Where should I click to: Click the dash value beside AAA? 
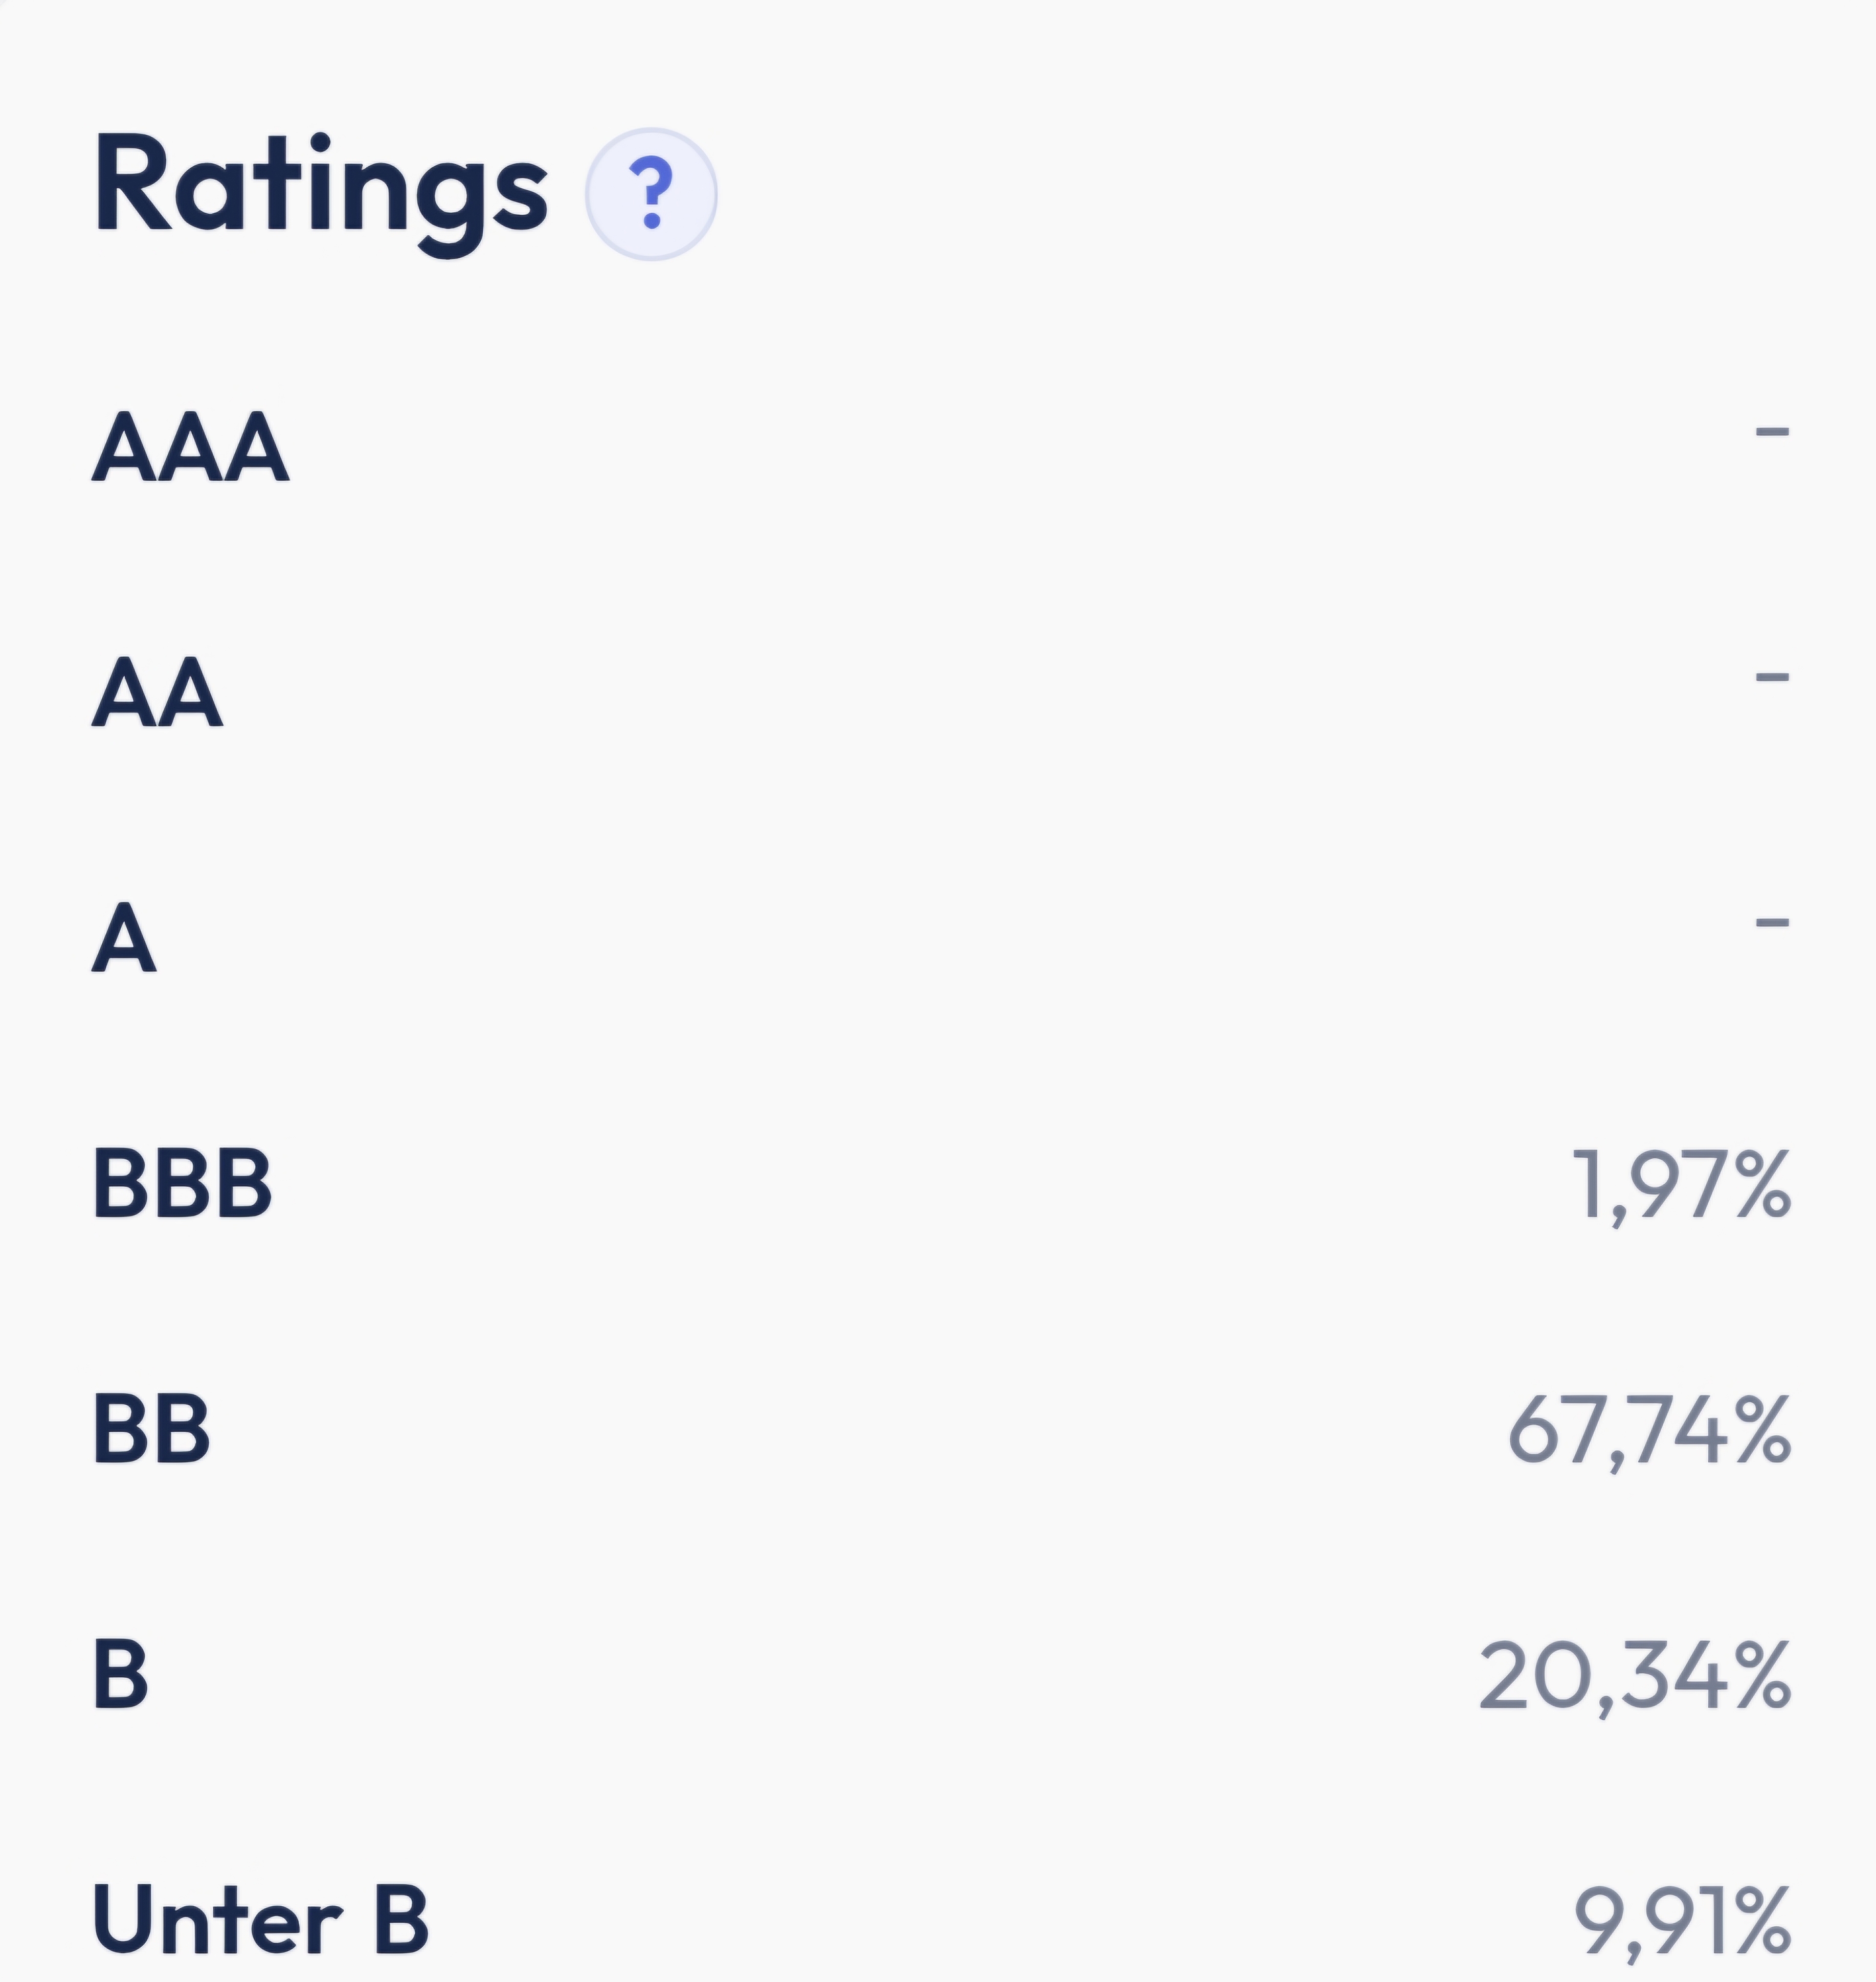pyautogui.click(x=1772, y=432)
